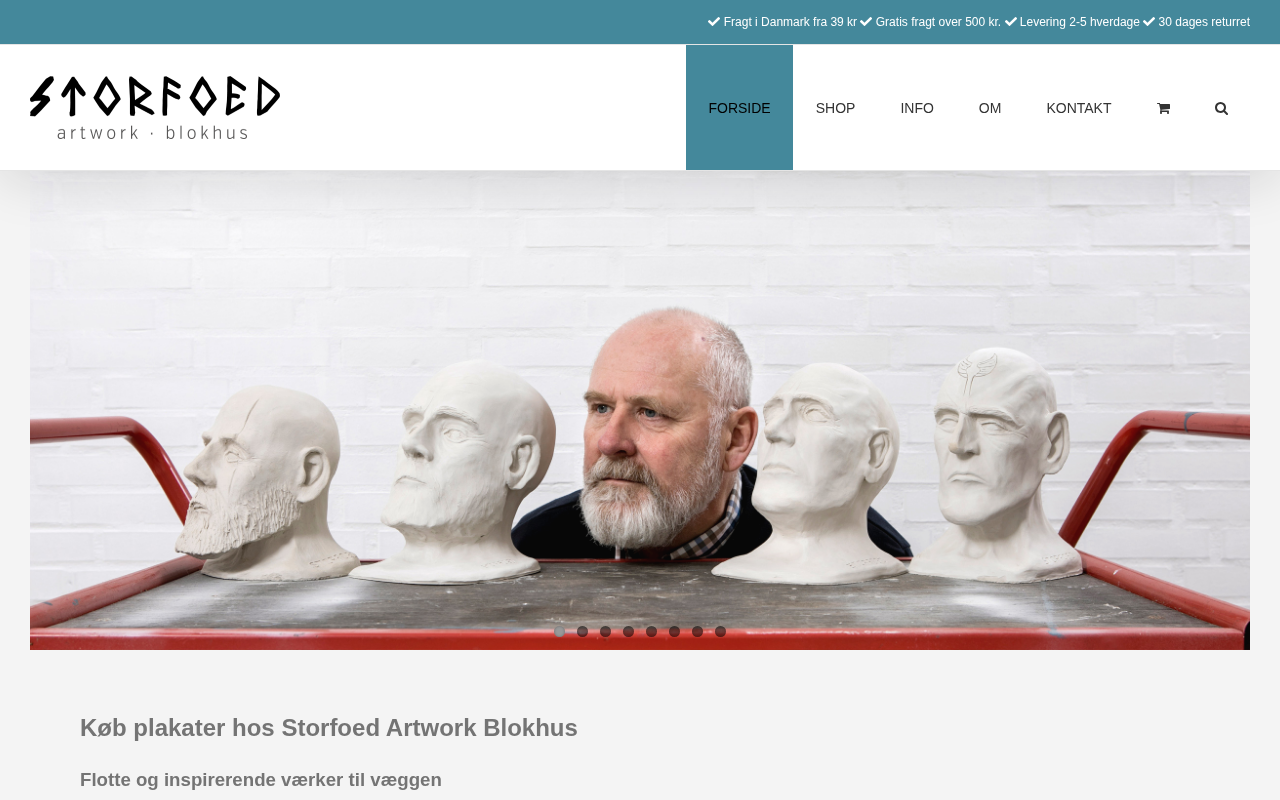Select the third slider pagination dot
Screen dimensions: 1280x800
point(606,632)
